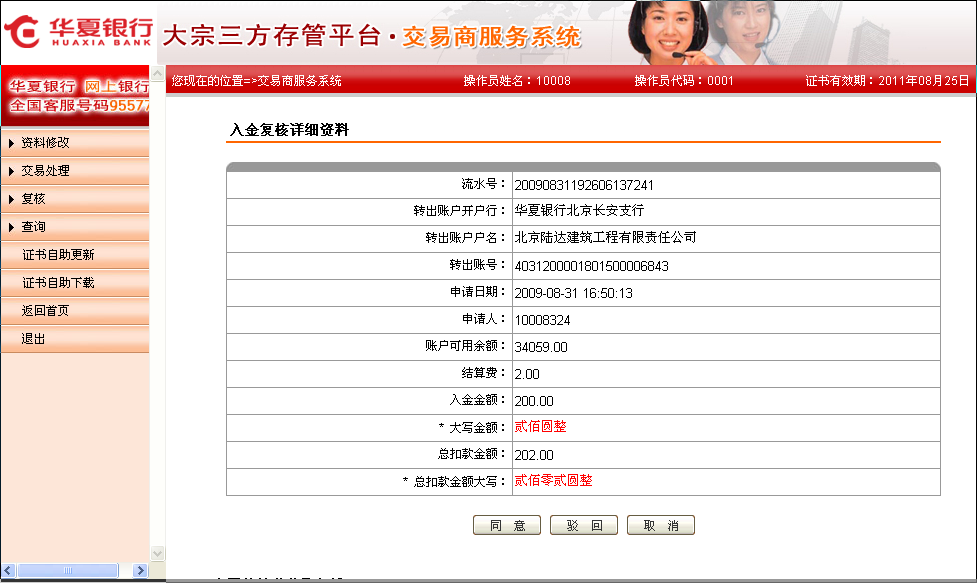The height and width of the screenshot is (583, 977).
Task: Click the sidebar scroll down arrow
Action: (x=158, y=553)
